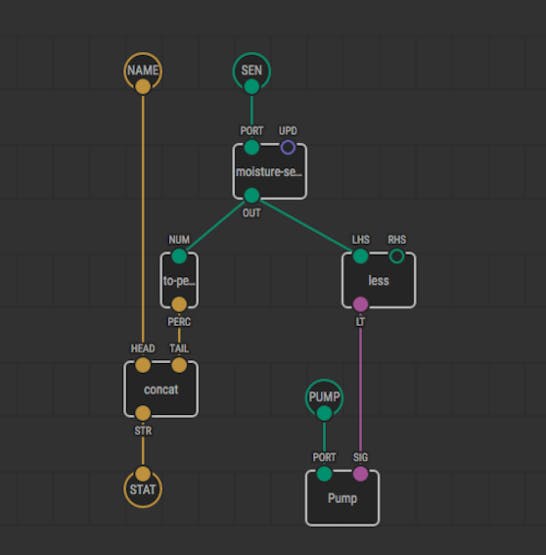The width and height of the screenshot is (546, 555).
Task: Select the to-pe... node
Action: click(x=179, y=280)
